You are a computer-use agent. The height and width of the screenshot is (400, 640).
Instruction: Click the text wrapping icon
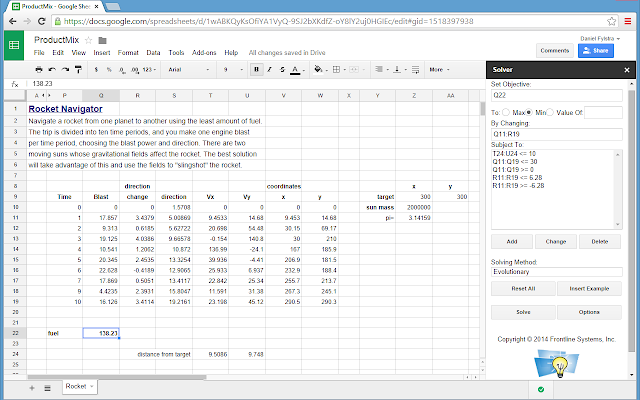tap(416, 70)
